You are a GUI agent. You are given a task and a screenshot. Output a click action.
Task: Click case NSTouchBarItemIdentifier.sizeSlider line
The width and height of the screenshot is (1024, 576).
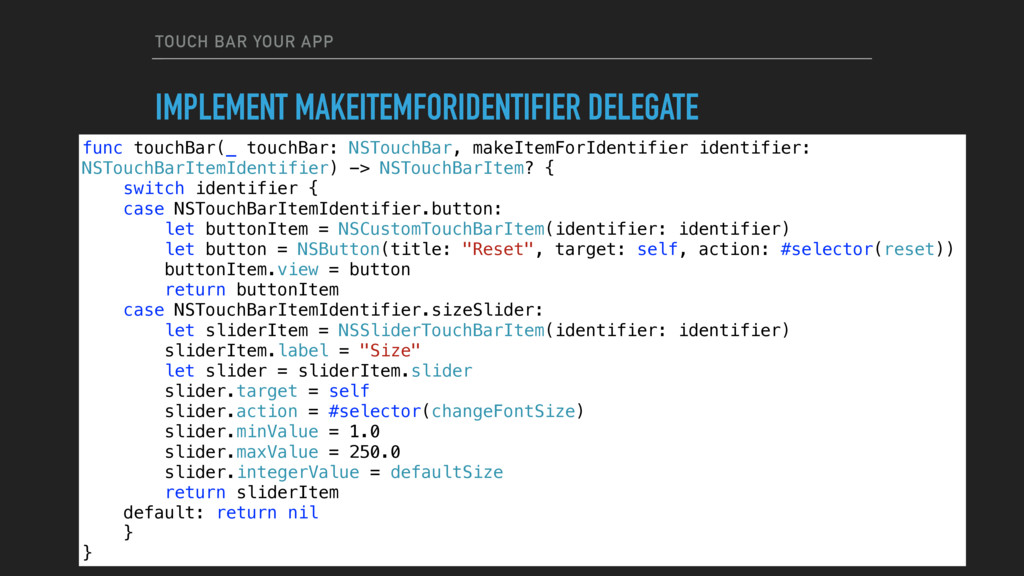(333, 310)
